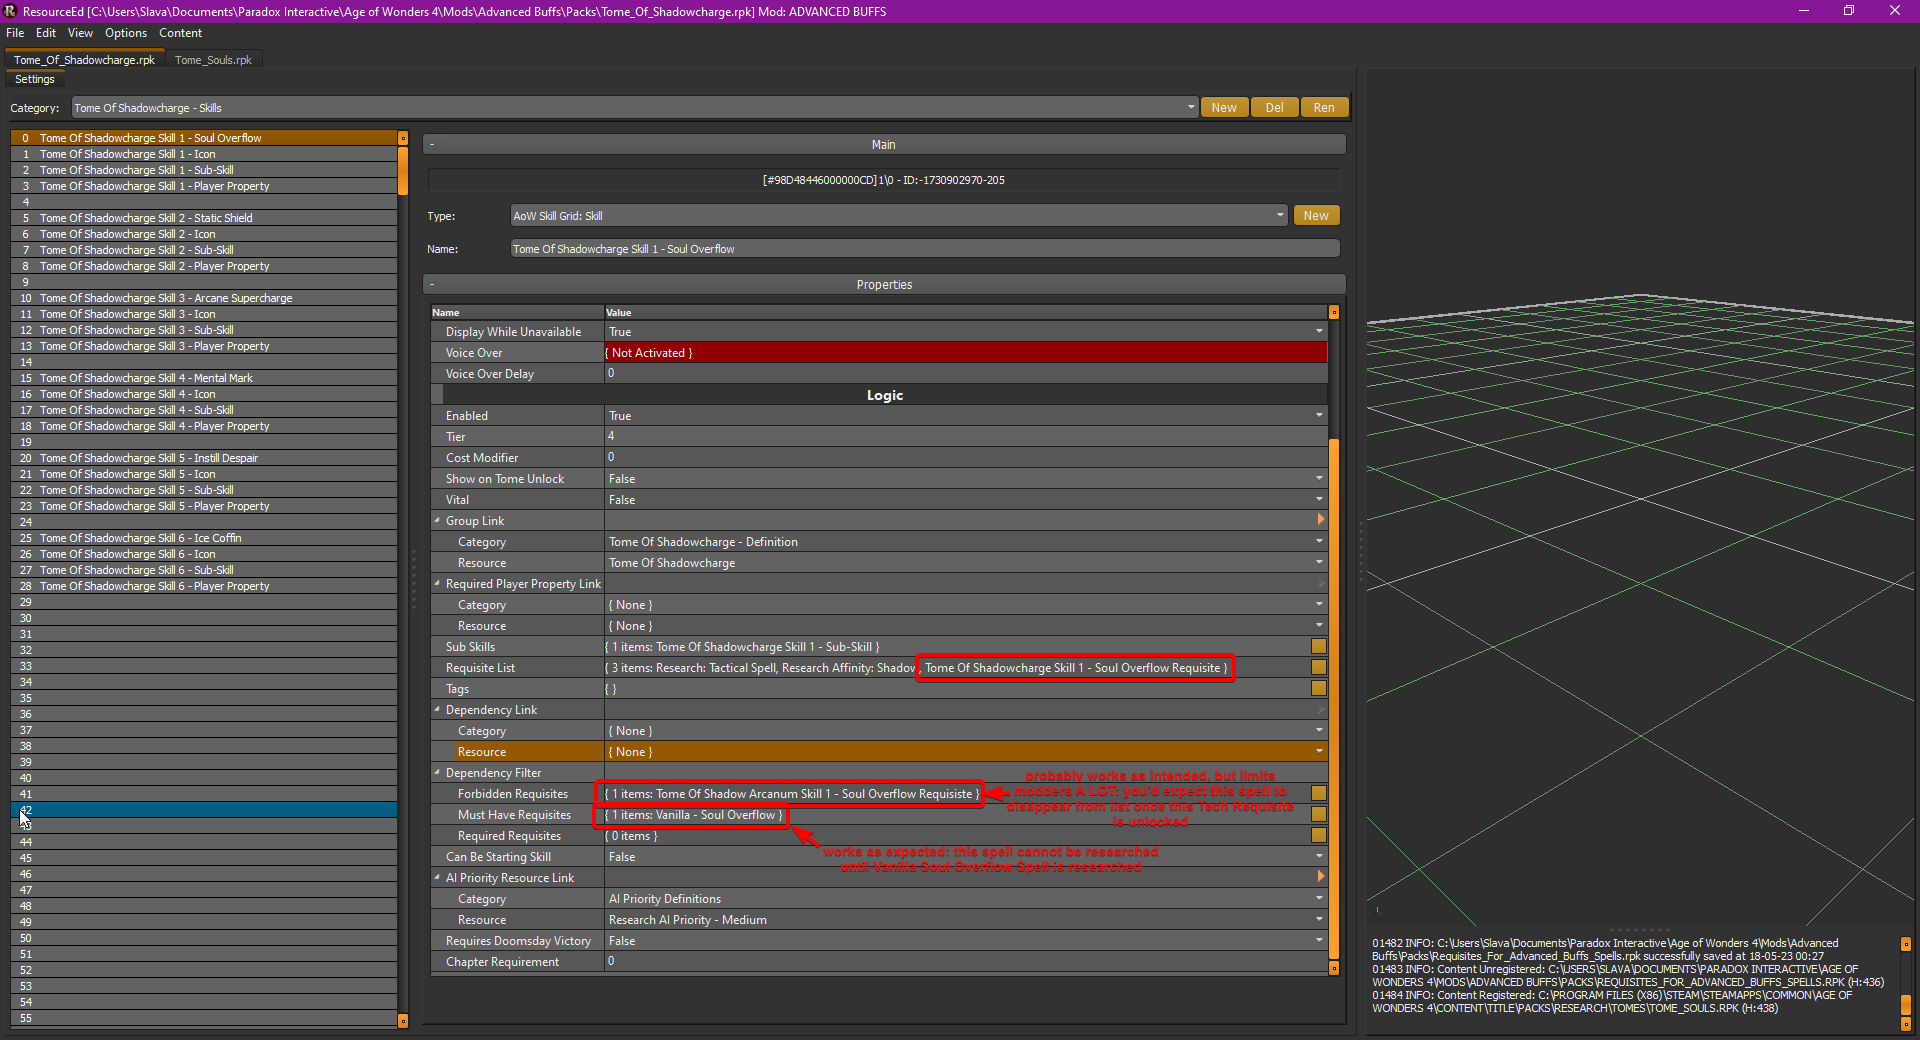Open the Requisite List editor icon
This screenshot has width=1920, height=1040.
[1319, 667]
